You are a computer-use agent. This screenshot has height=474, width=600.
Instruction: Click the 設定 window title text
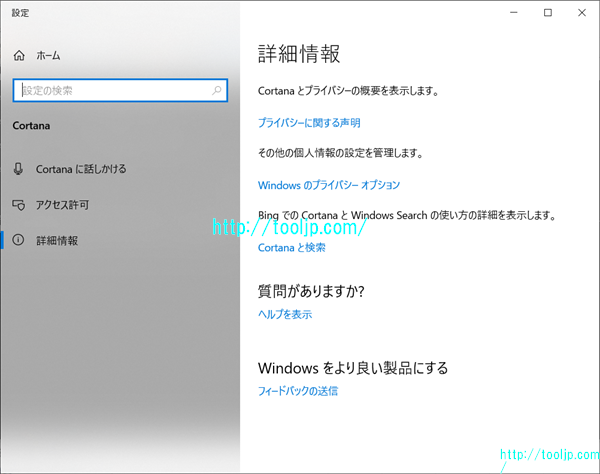(x=20, y=13)
